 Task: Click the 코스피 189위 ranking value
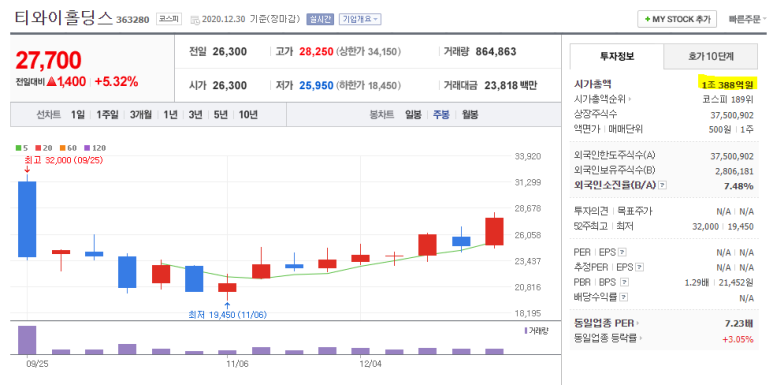pos(728,100)
